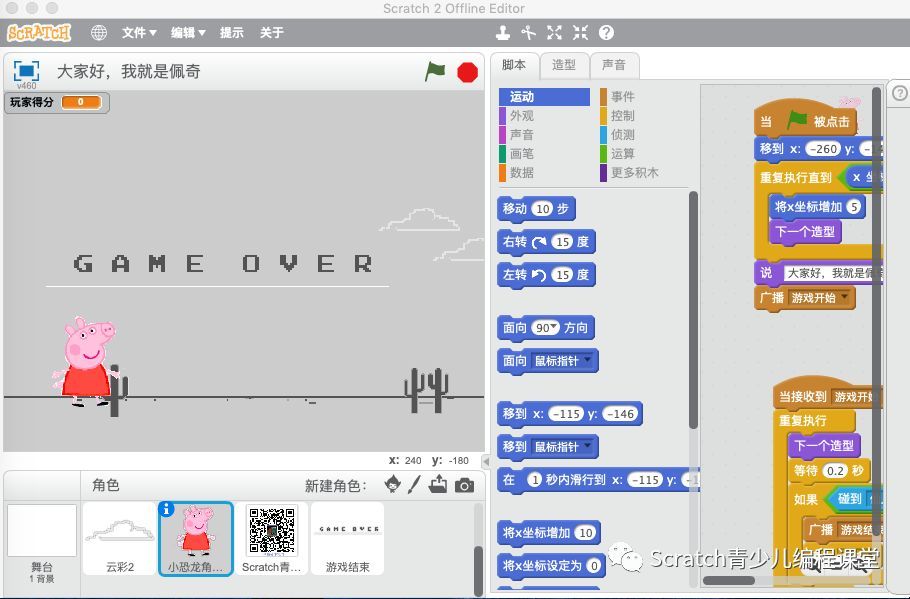Switch to the 脚本 tab
The height and width of the screenshot is (599, 910).
(514, 65)
